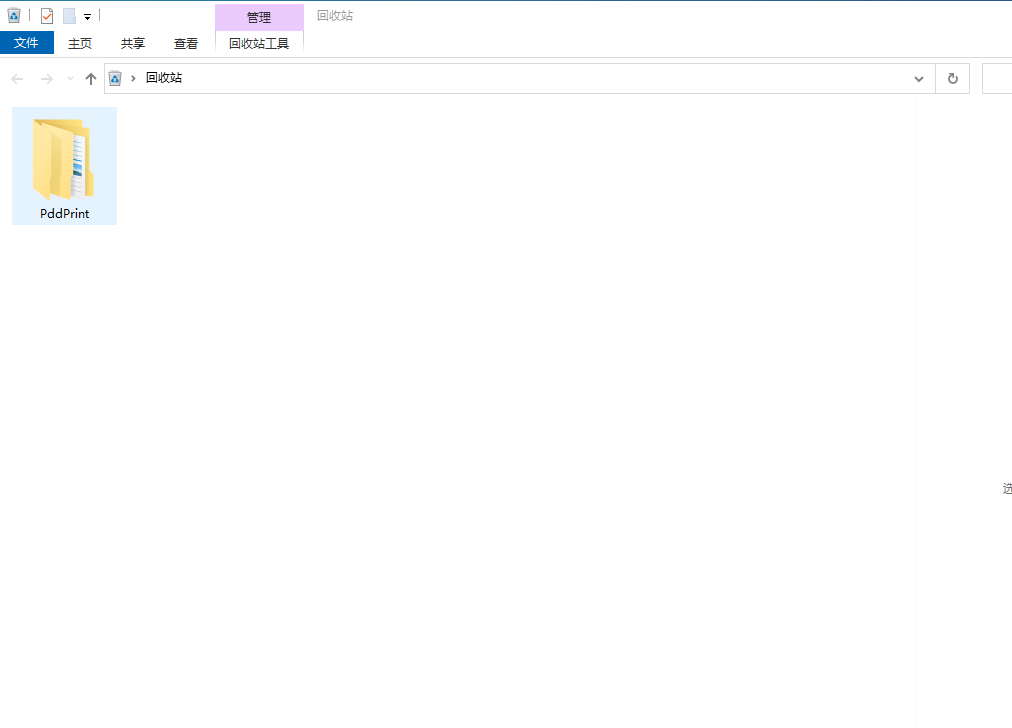This screenshot has width=1012, height=728.
Task: Expand the recent locations dropdown chevron
Action: (70, 79)
